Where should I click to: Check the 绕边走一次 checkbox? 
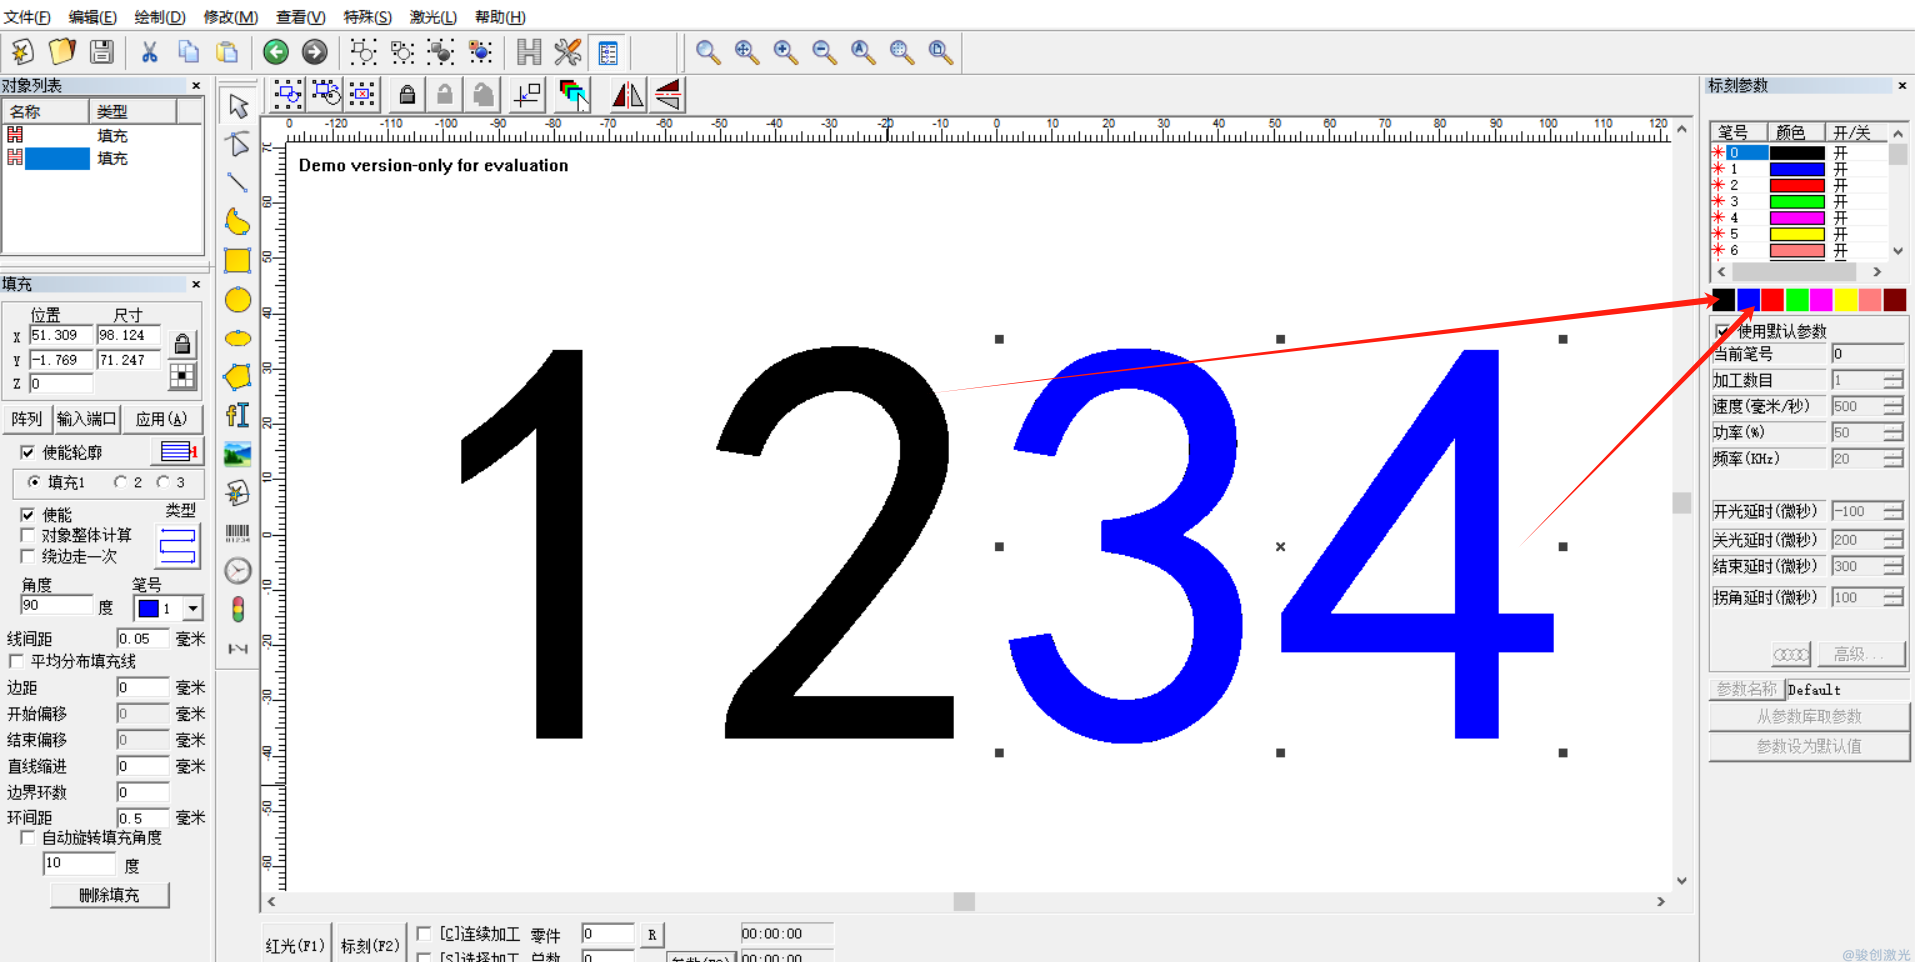pos(28,556)
